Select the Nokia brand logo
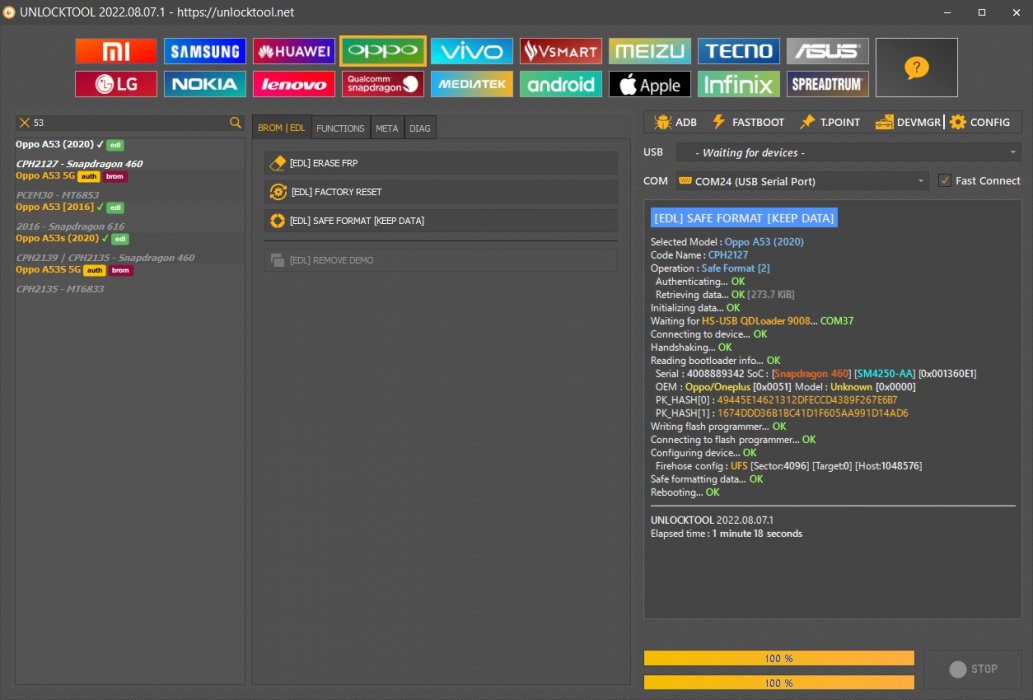Viewport: 1033px width, 700px height. point(205,84)
